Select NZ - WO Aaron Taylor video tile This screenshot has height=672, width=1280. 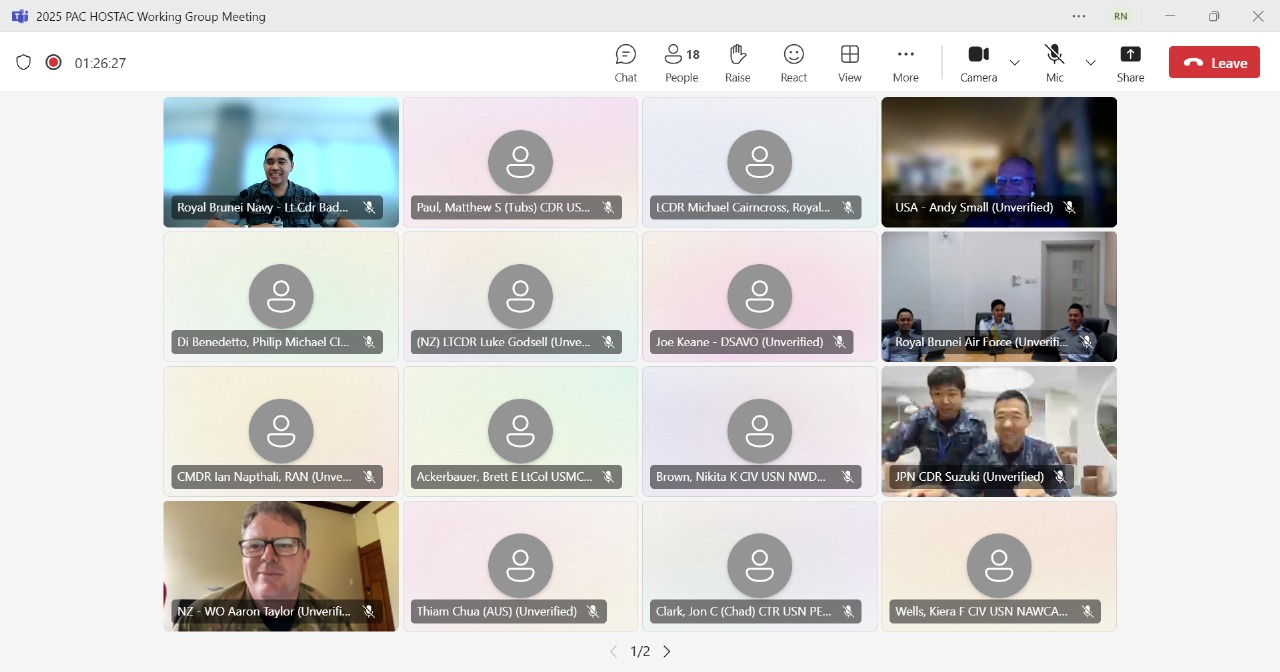coord(281,566)
